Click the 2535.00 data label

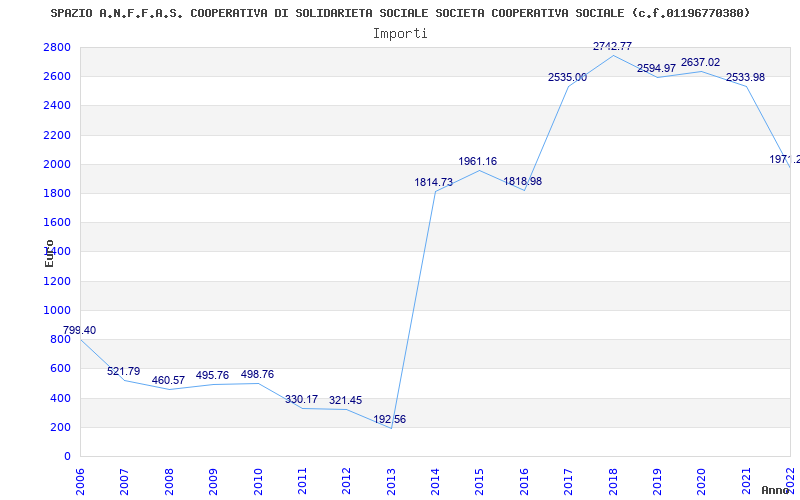point(567,78)
